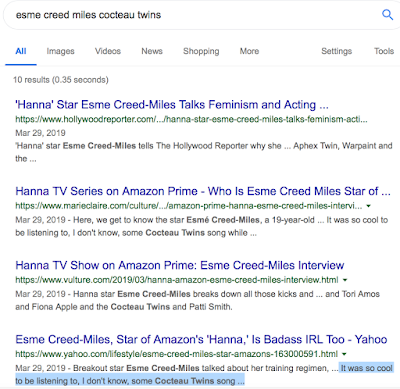Open the Hollywood Reporter feminism and acting article

click(172, 105)
